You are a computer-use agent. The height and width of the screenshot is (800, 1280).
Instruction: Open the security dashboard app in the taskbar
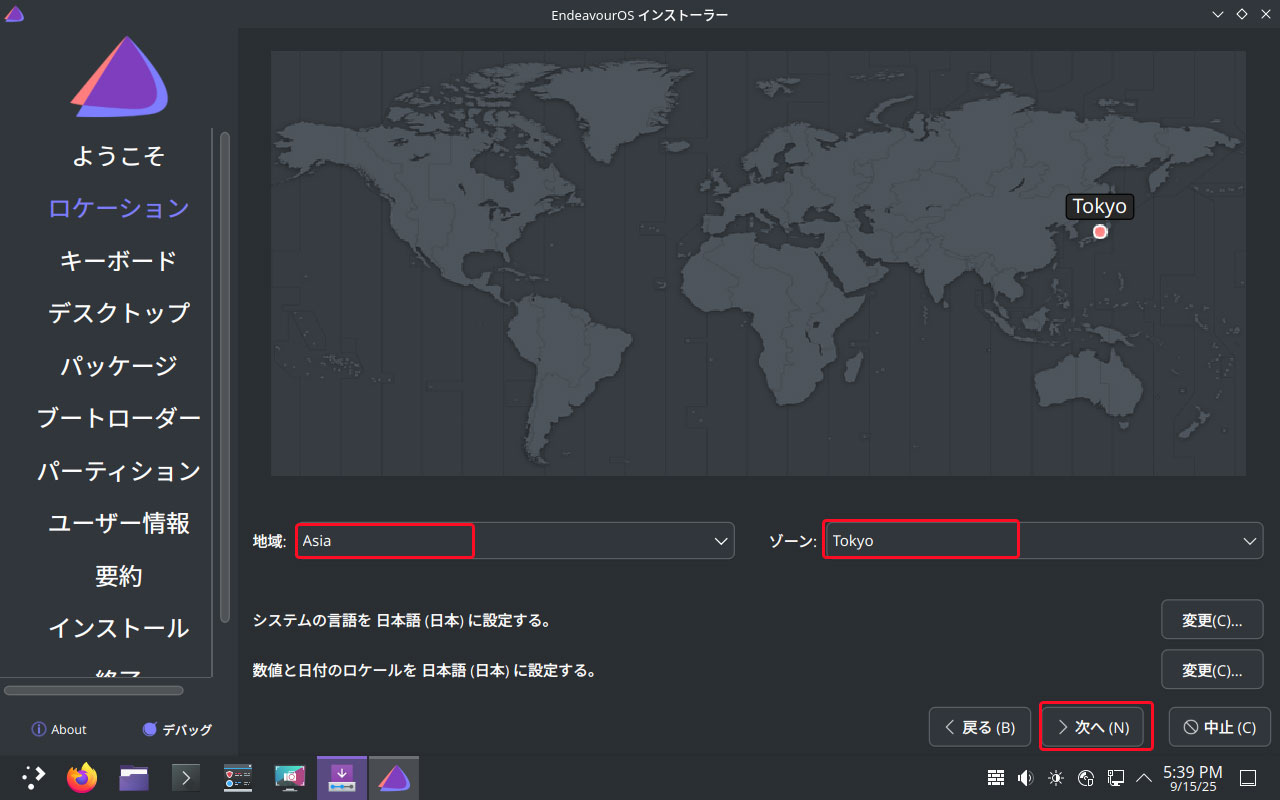click(x=238, y=778)
